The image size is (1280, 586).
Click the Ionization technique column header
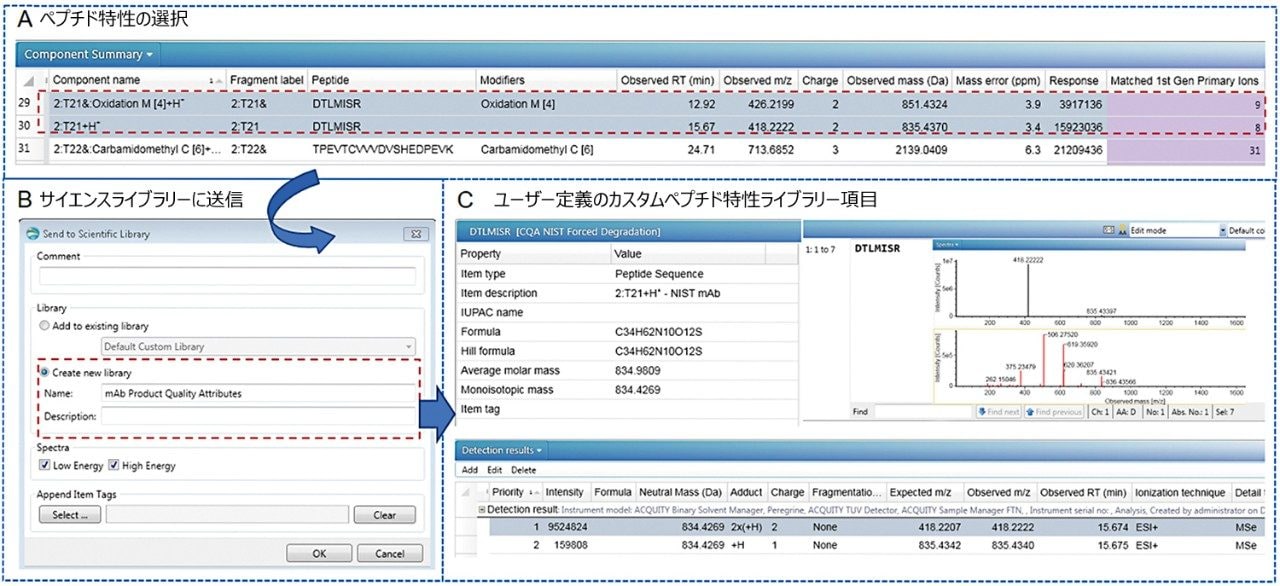point(1180,492)
